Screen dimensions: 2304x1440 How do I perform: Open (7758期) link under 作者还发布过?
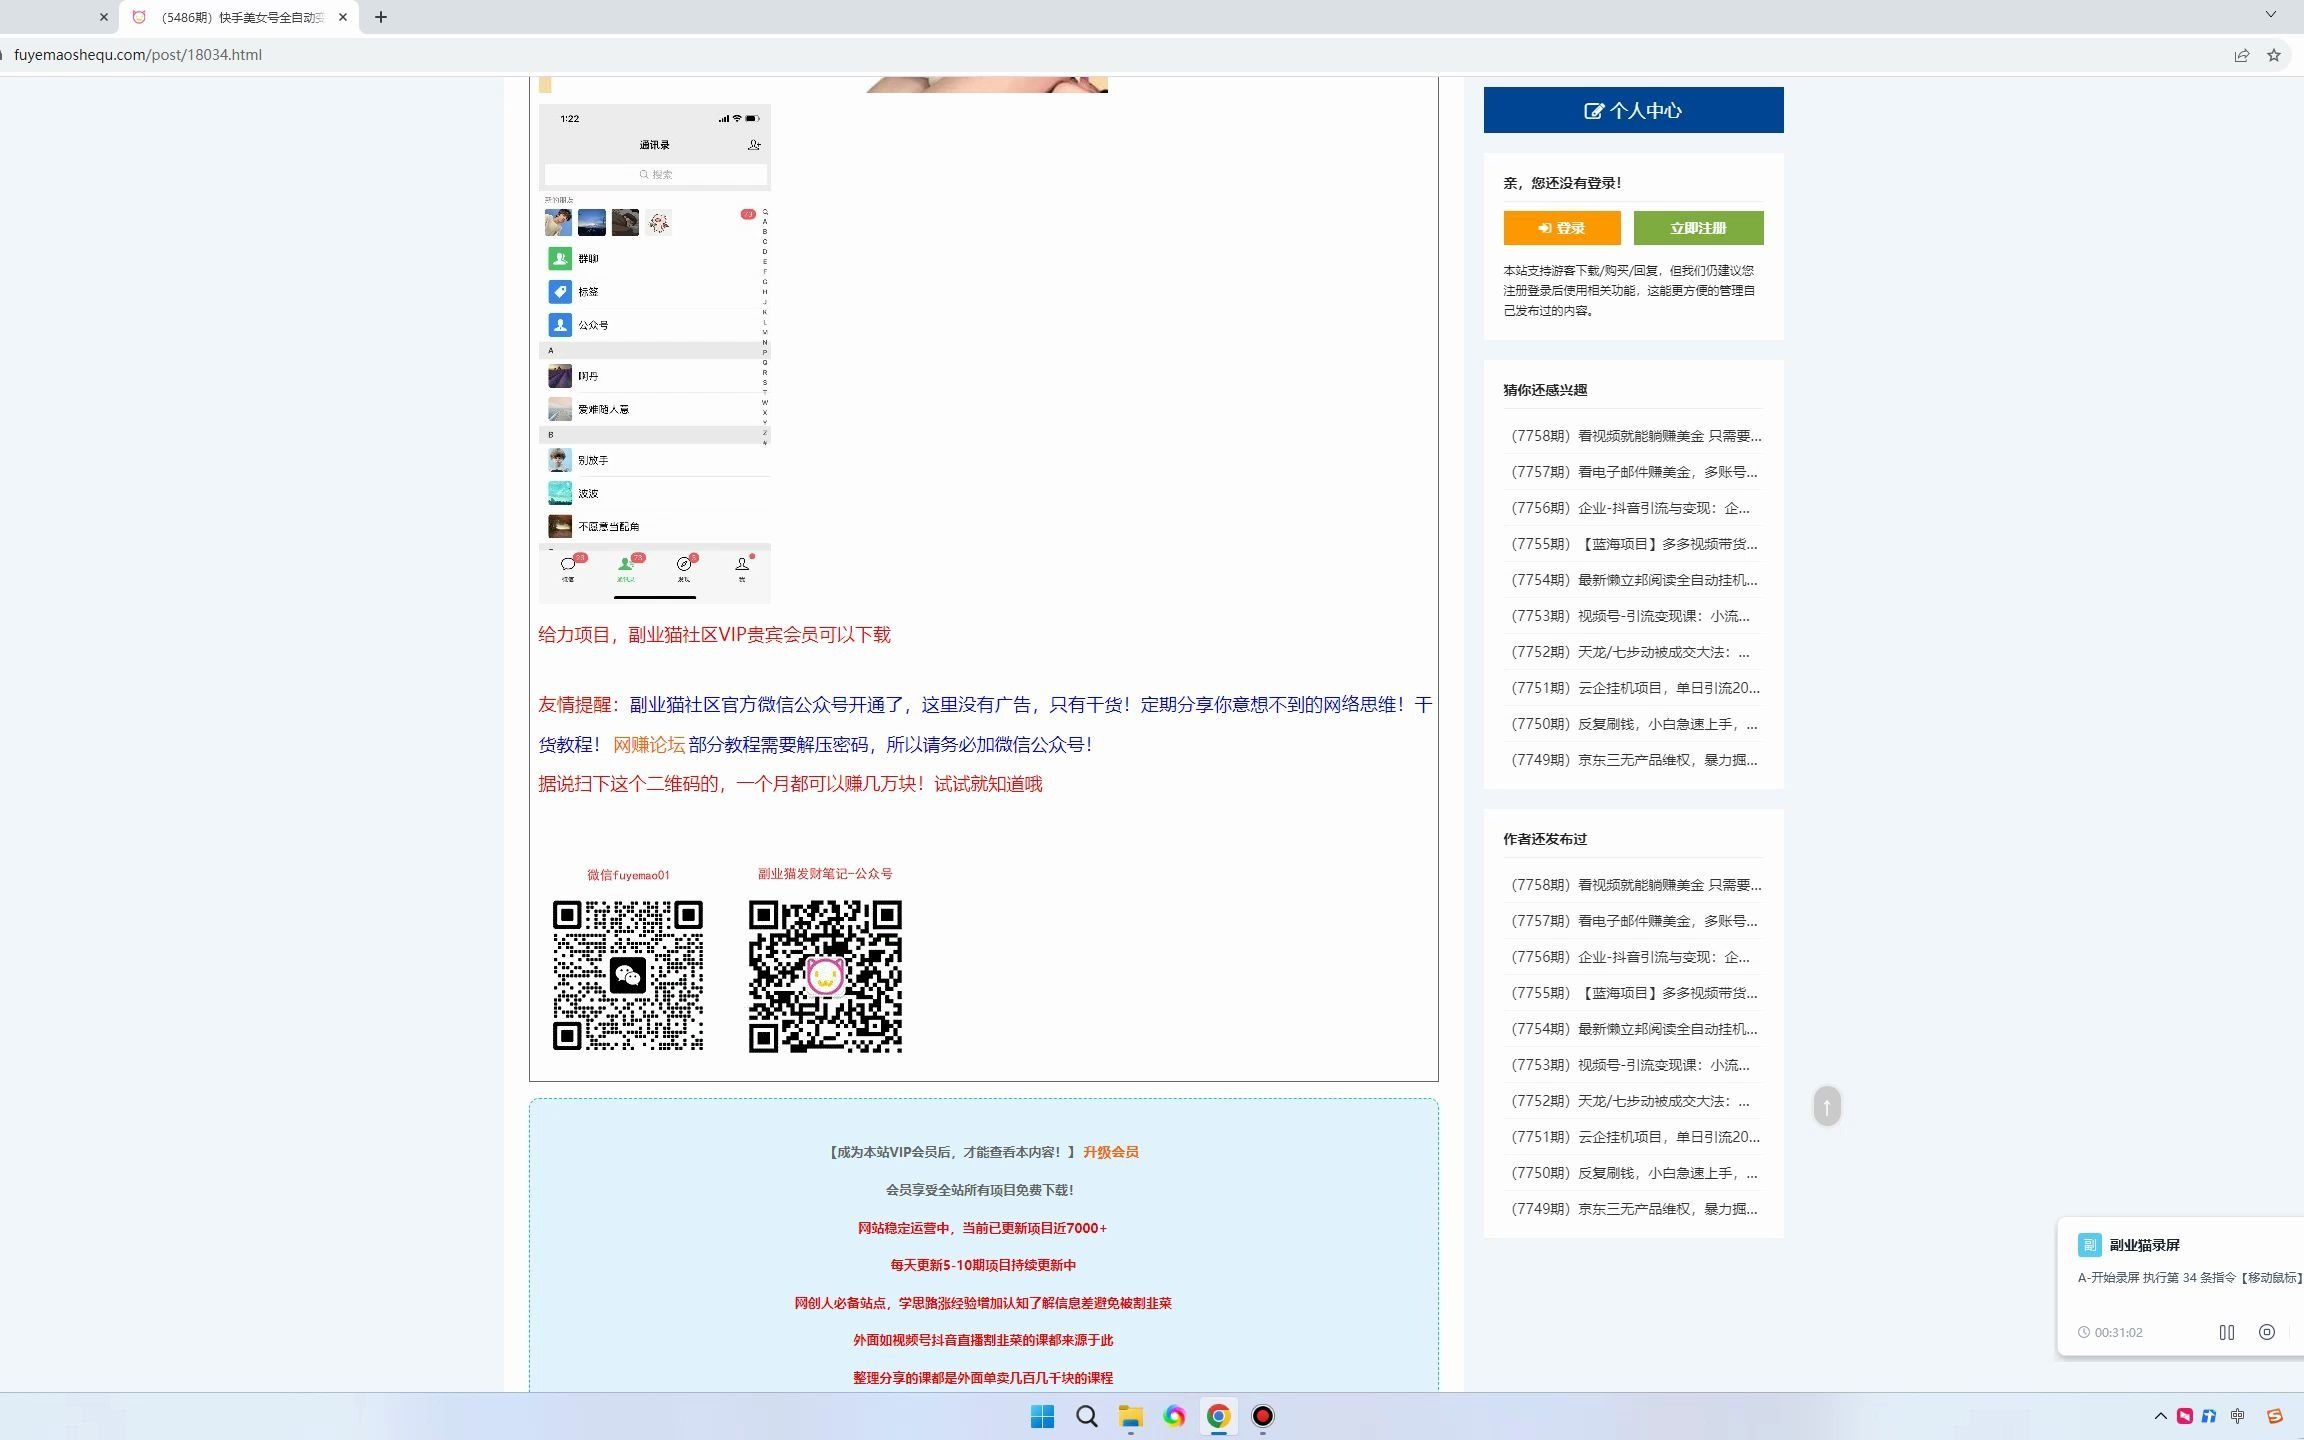[1636, 885]
